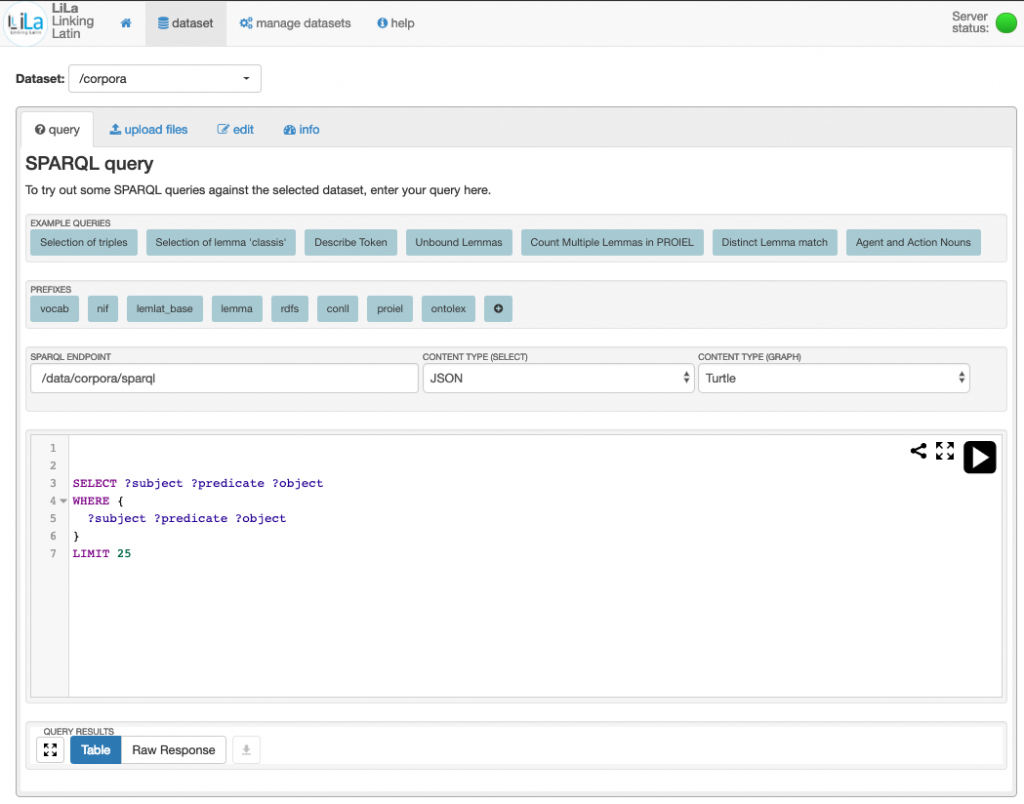Viewport: 1024px width, 804px height.
Task: Open the dataset tab in navbar
Action: click(185, 23)
